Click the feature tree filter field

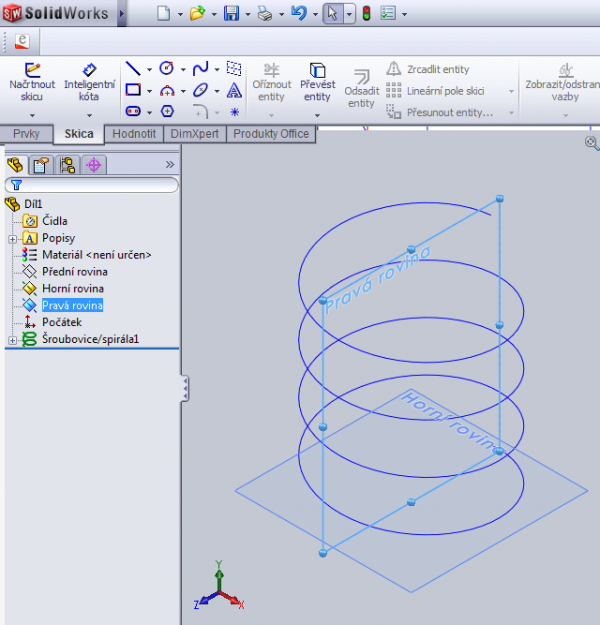coord(92,185)
